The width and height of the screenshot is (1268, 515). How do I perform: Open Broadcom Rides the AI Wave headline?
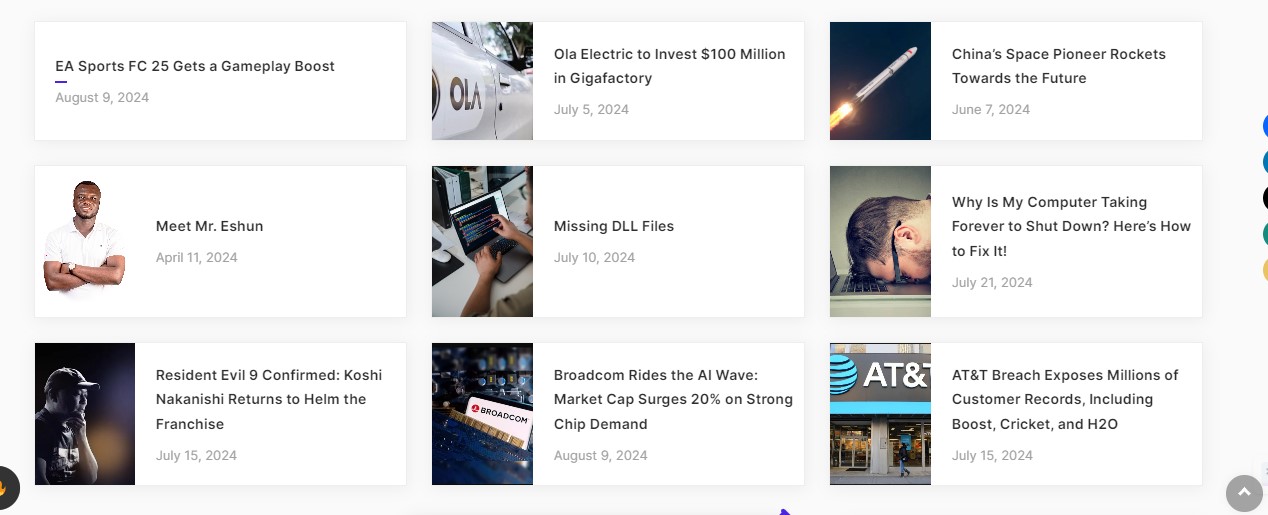click(673, 399)
